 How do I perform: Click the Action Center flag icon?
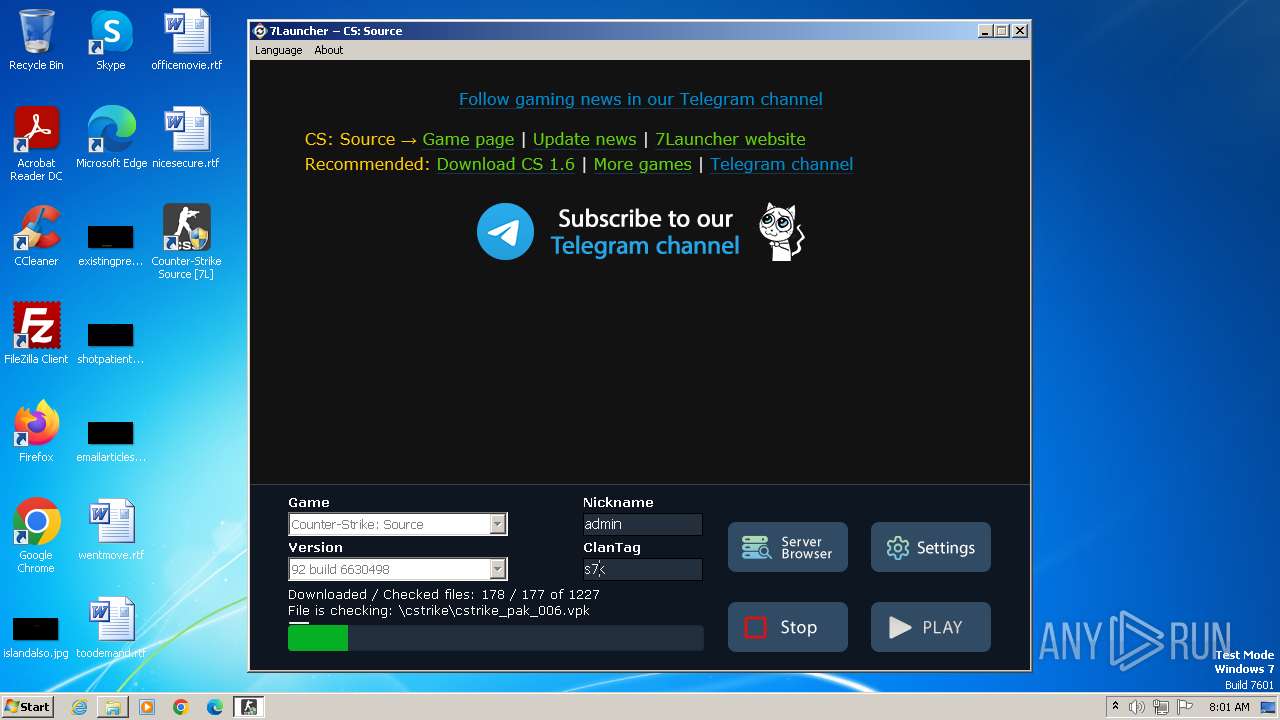point(1185,707)
